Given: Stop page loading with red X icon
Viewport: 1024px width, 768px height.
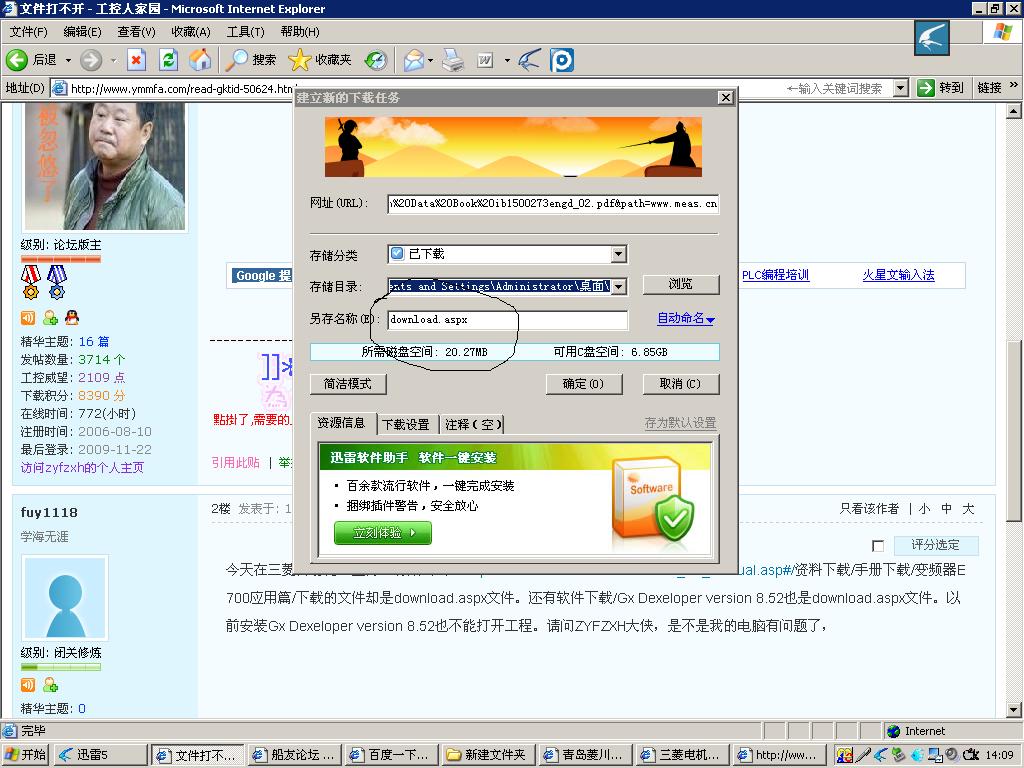Looking at the screenshot, I should pyautogui.click(x=136, y=60).
